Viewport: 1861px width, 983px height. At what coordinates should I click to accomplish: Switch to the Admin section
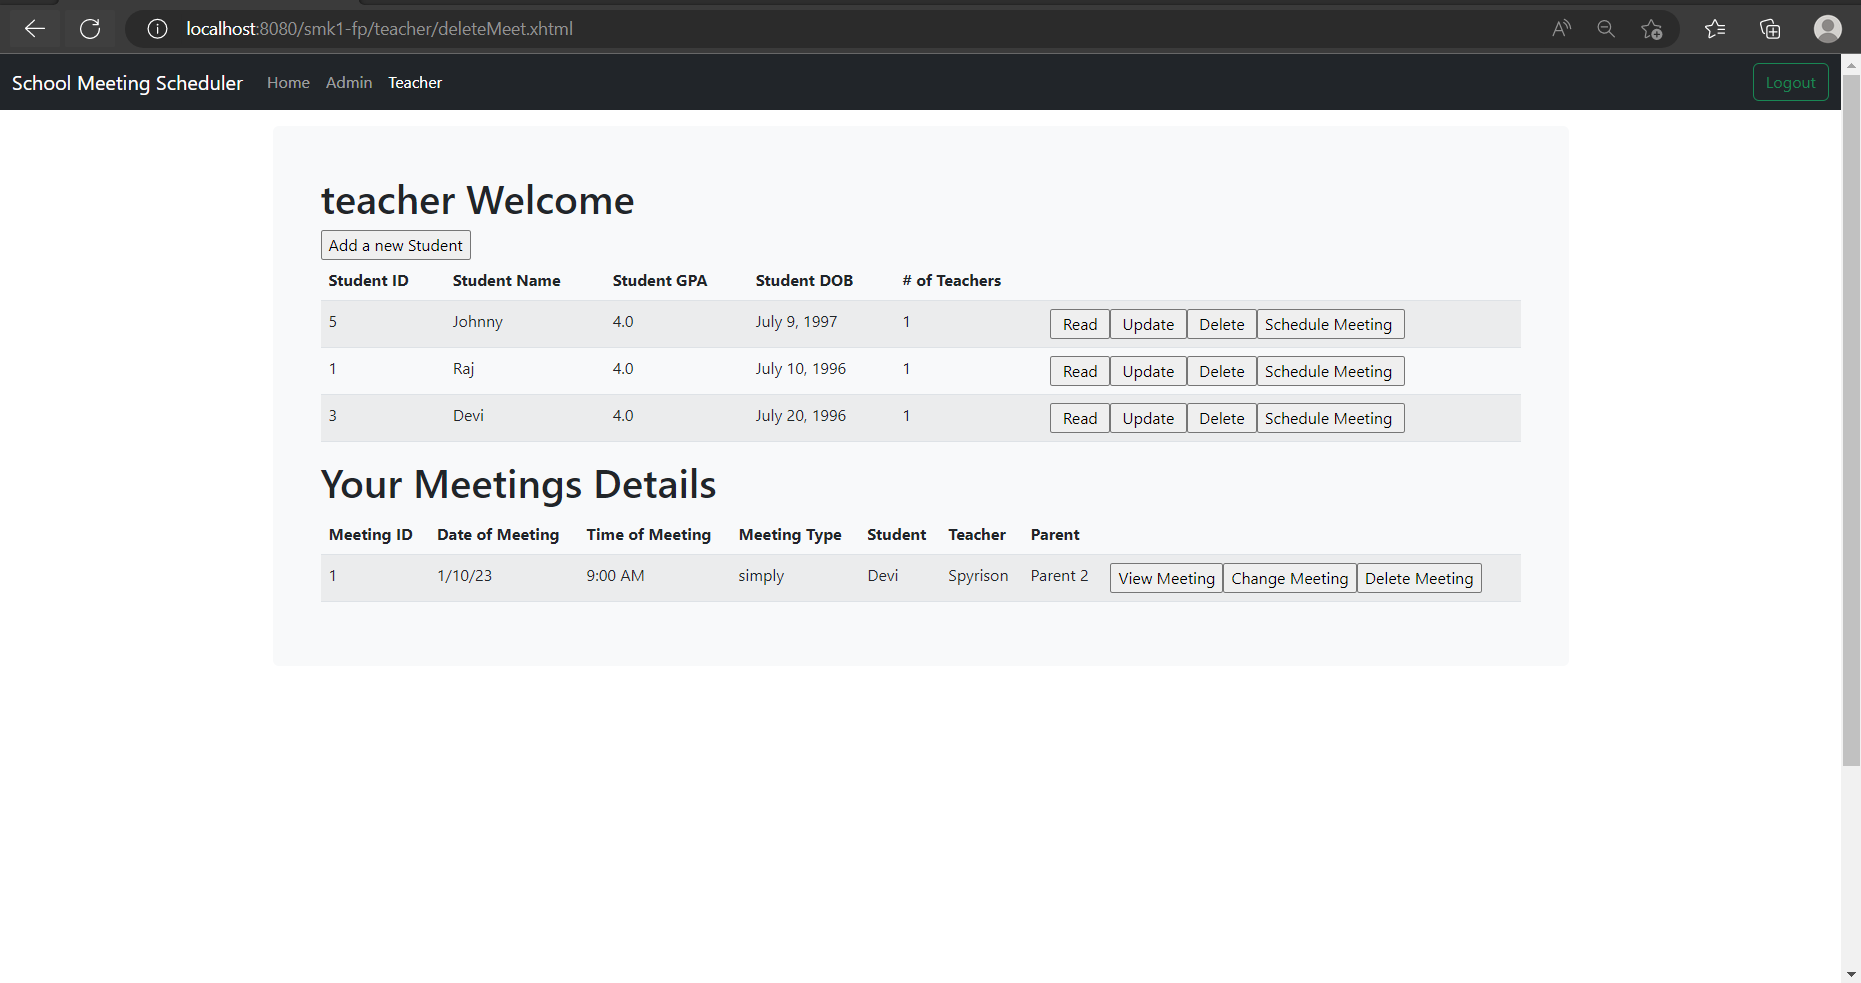[x=348, y=82]
